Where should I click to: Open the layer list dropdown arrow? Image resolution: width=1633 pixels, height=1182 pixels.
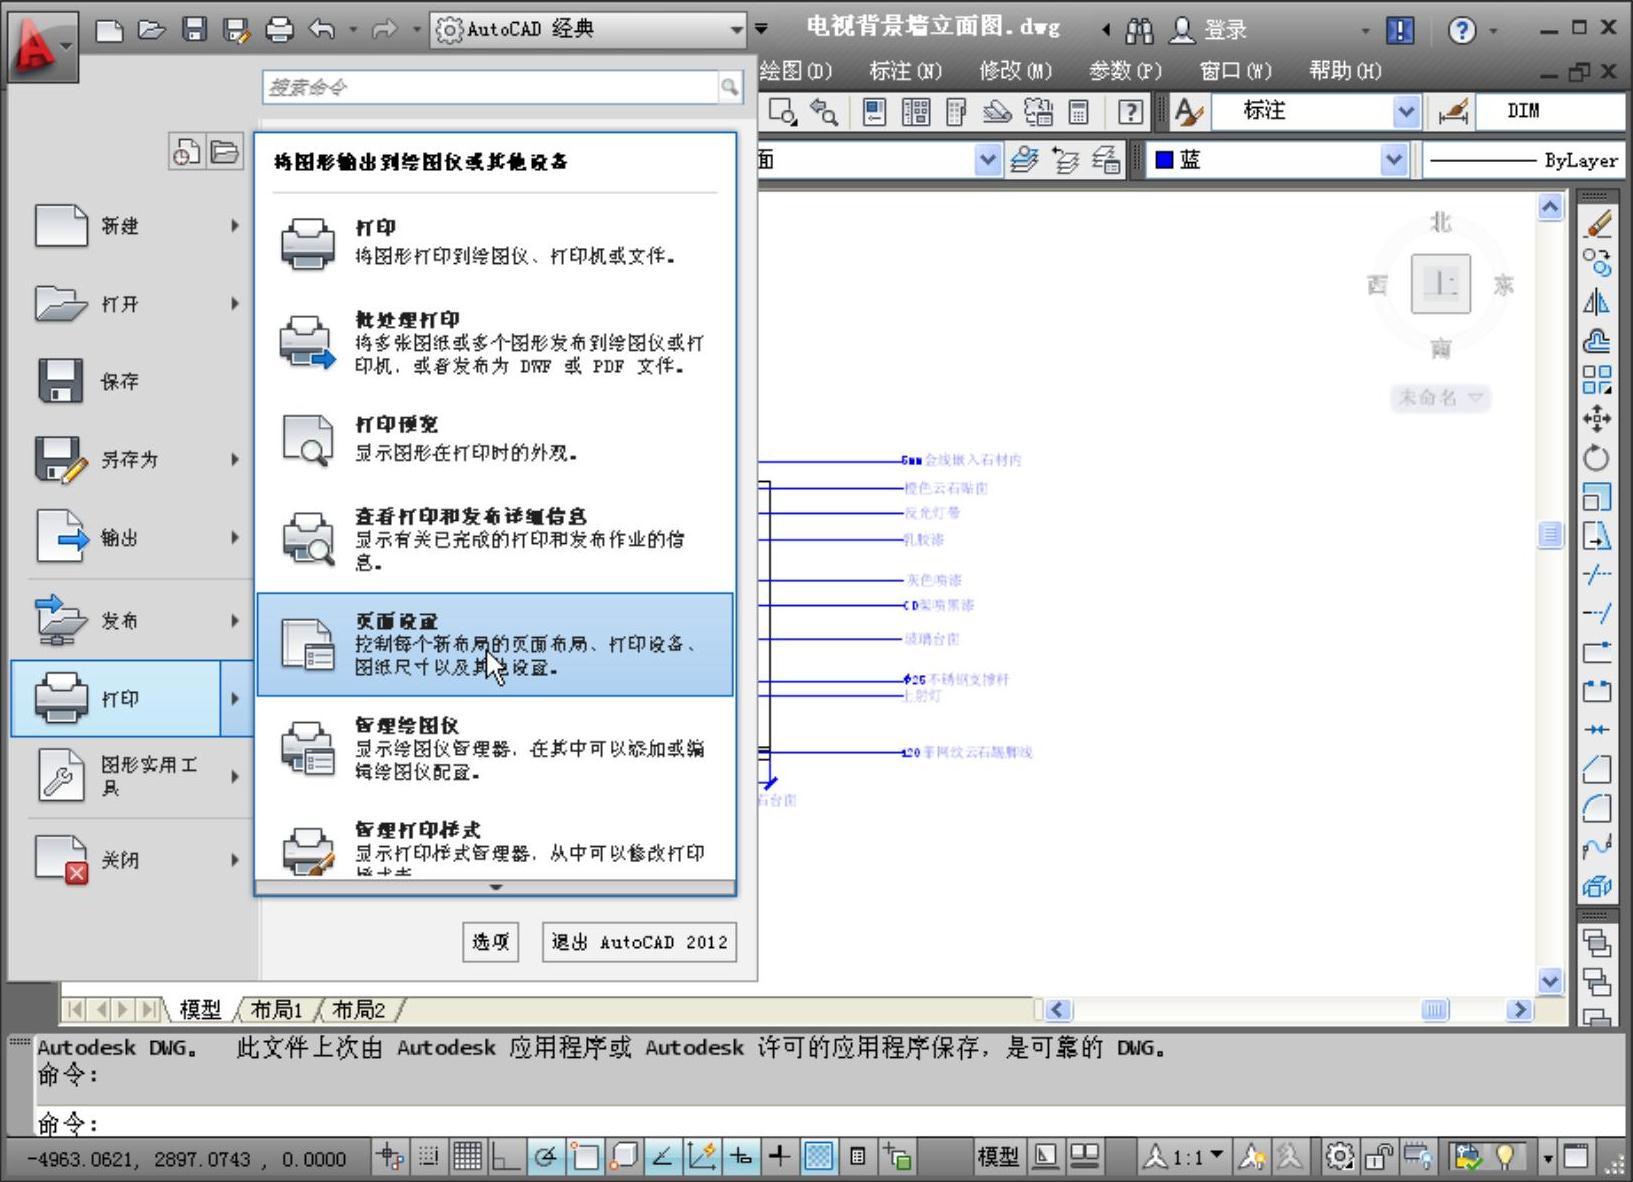point(987,160)
